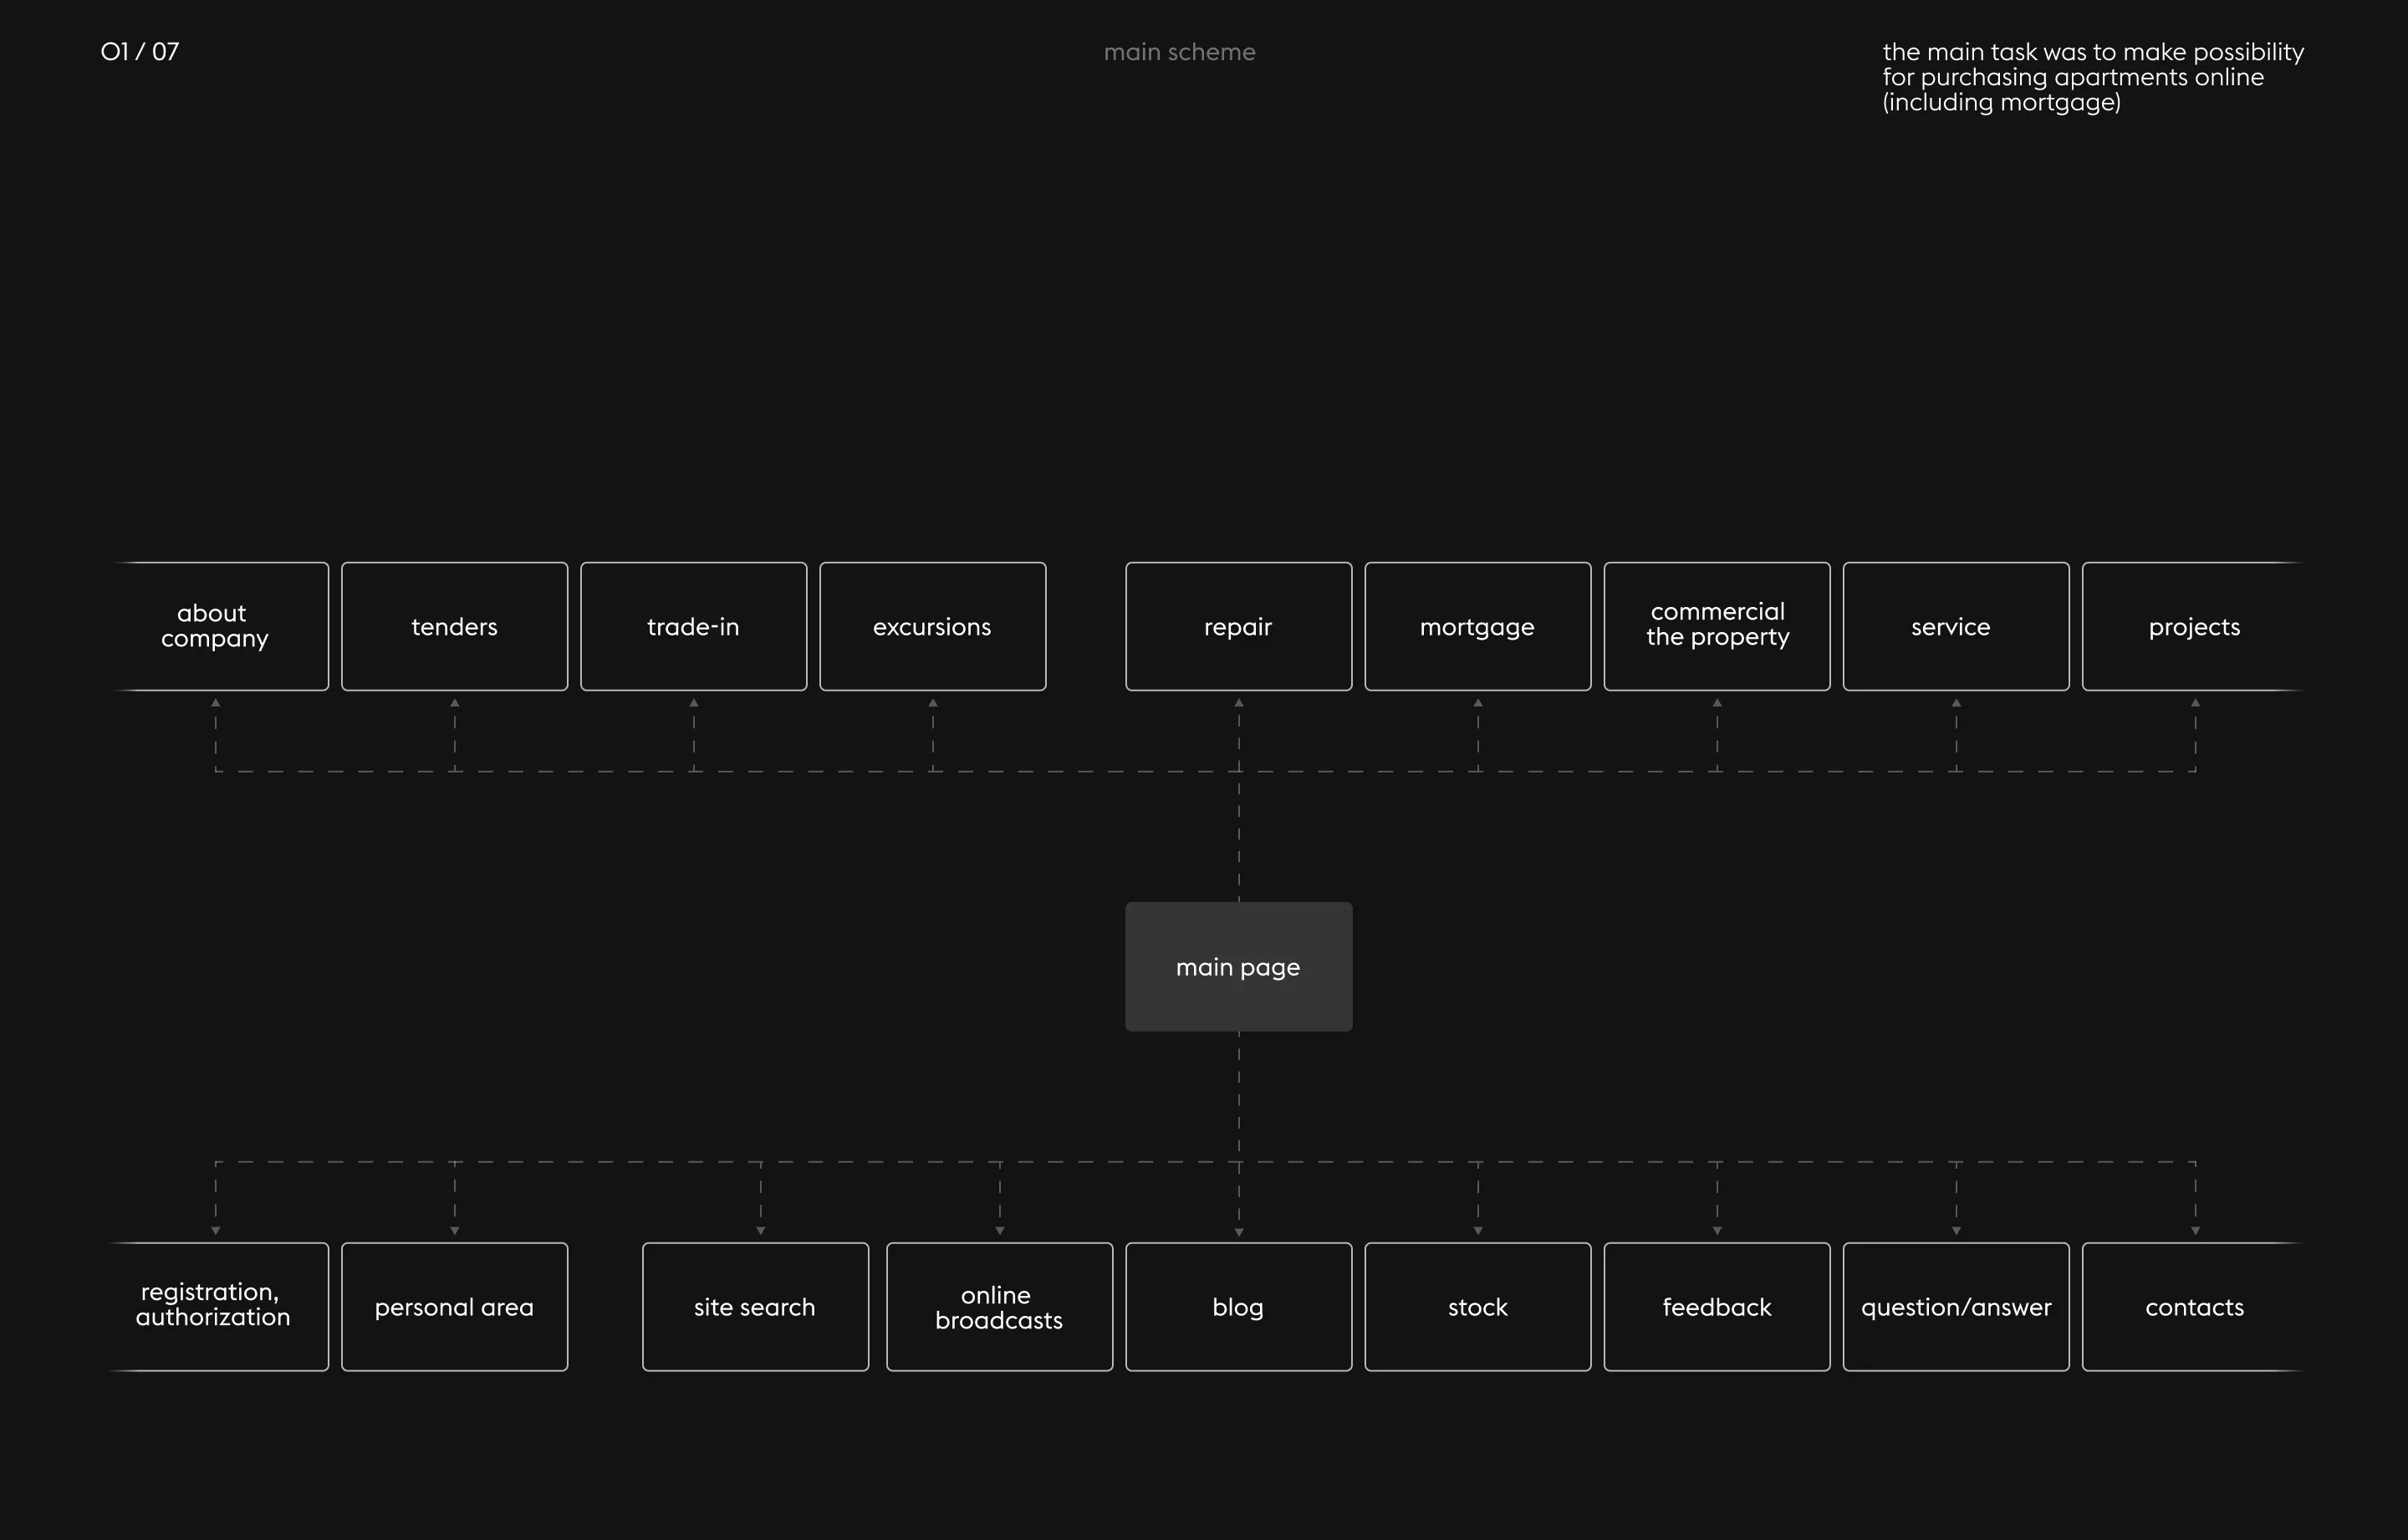Select 'registration, authorization' box
The image size is (2408, 1540).
point(216,1306)
